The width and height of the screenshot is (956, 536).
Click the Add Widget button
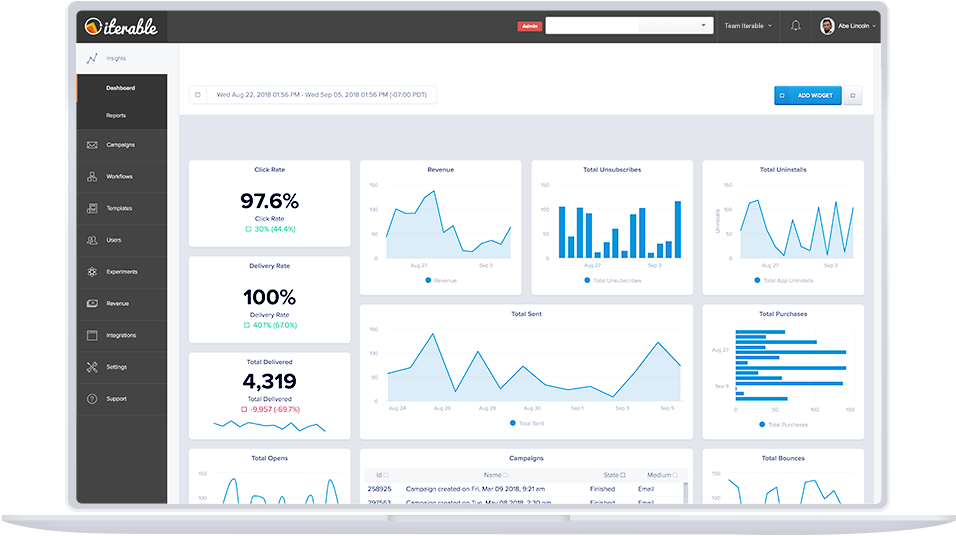pyautogui.click(x=807, y=95)
